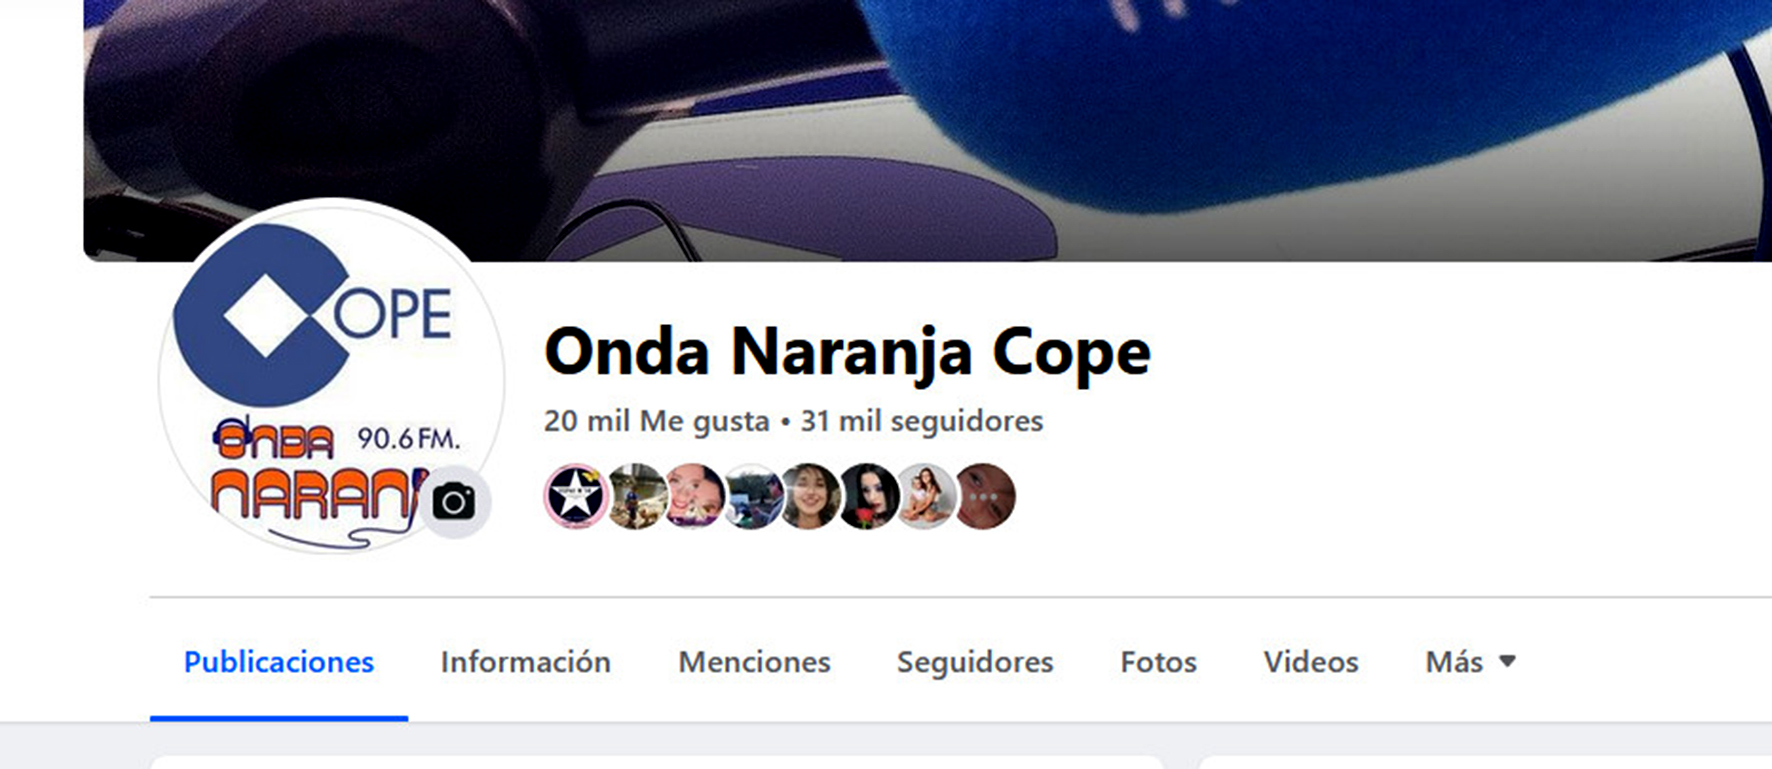Open follower avatar showing two close-up faces
This screenshot has height=769, width=1772.
[x=693, y=496]
